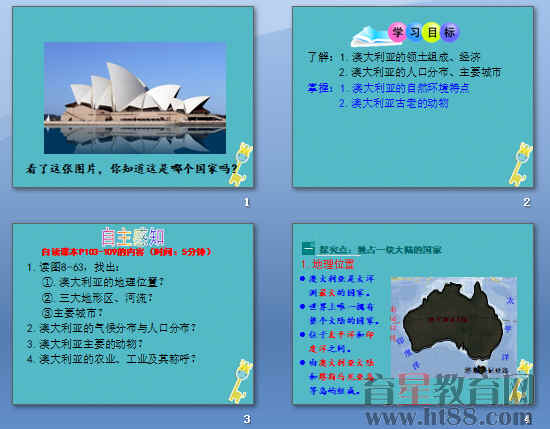Click the teal square icon beside 探究点

[x=308, y=248]
